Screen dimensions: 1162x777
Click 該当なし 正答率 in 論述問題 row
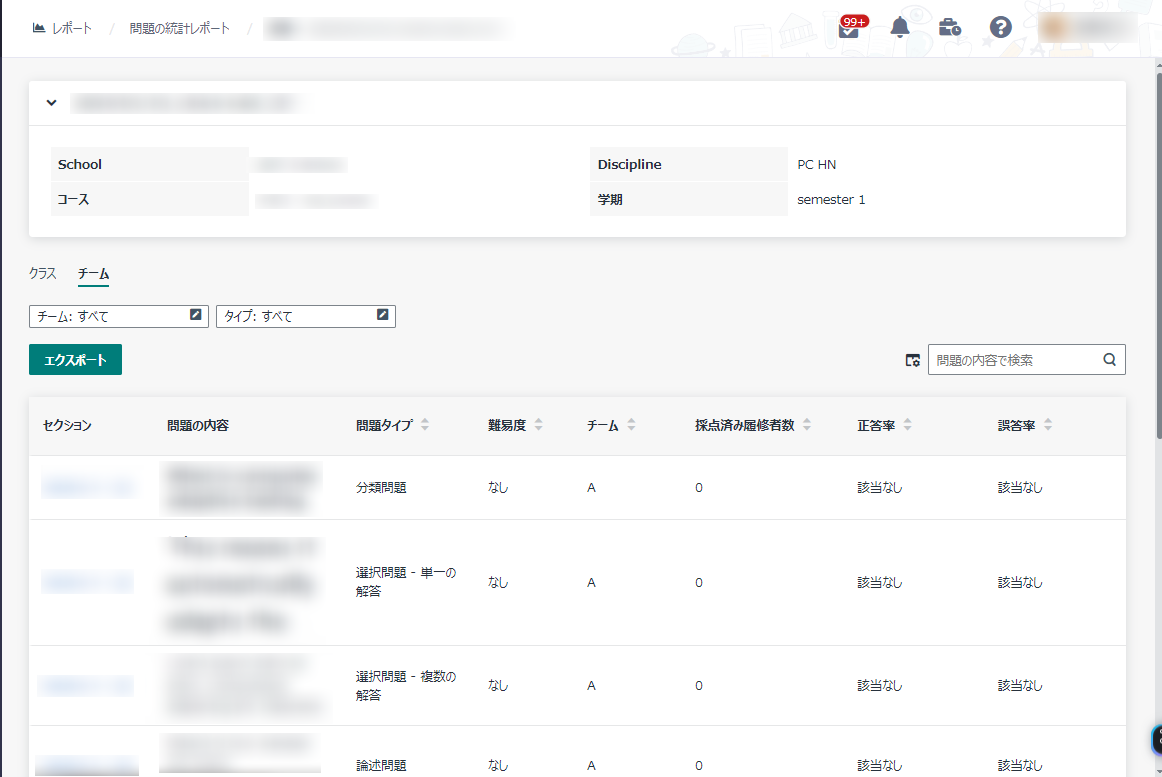880,765
